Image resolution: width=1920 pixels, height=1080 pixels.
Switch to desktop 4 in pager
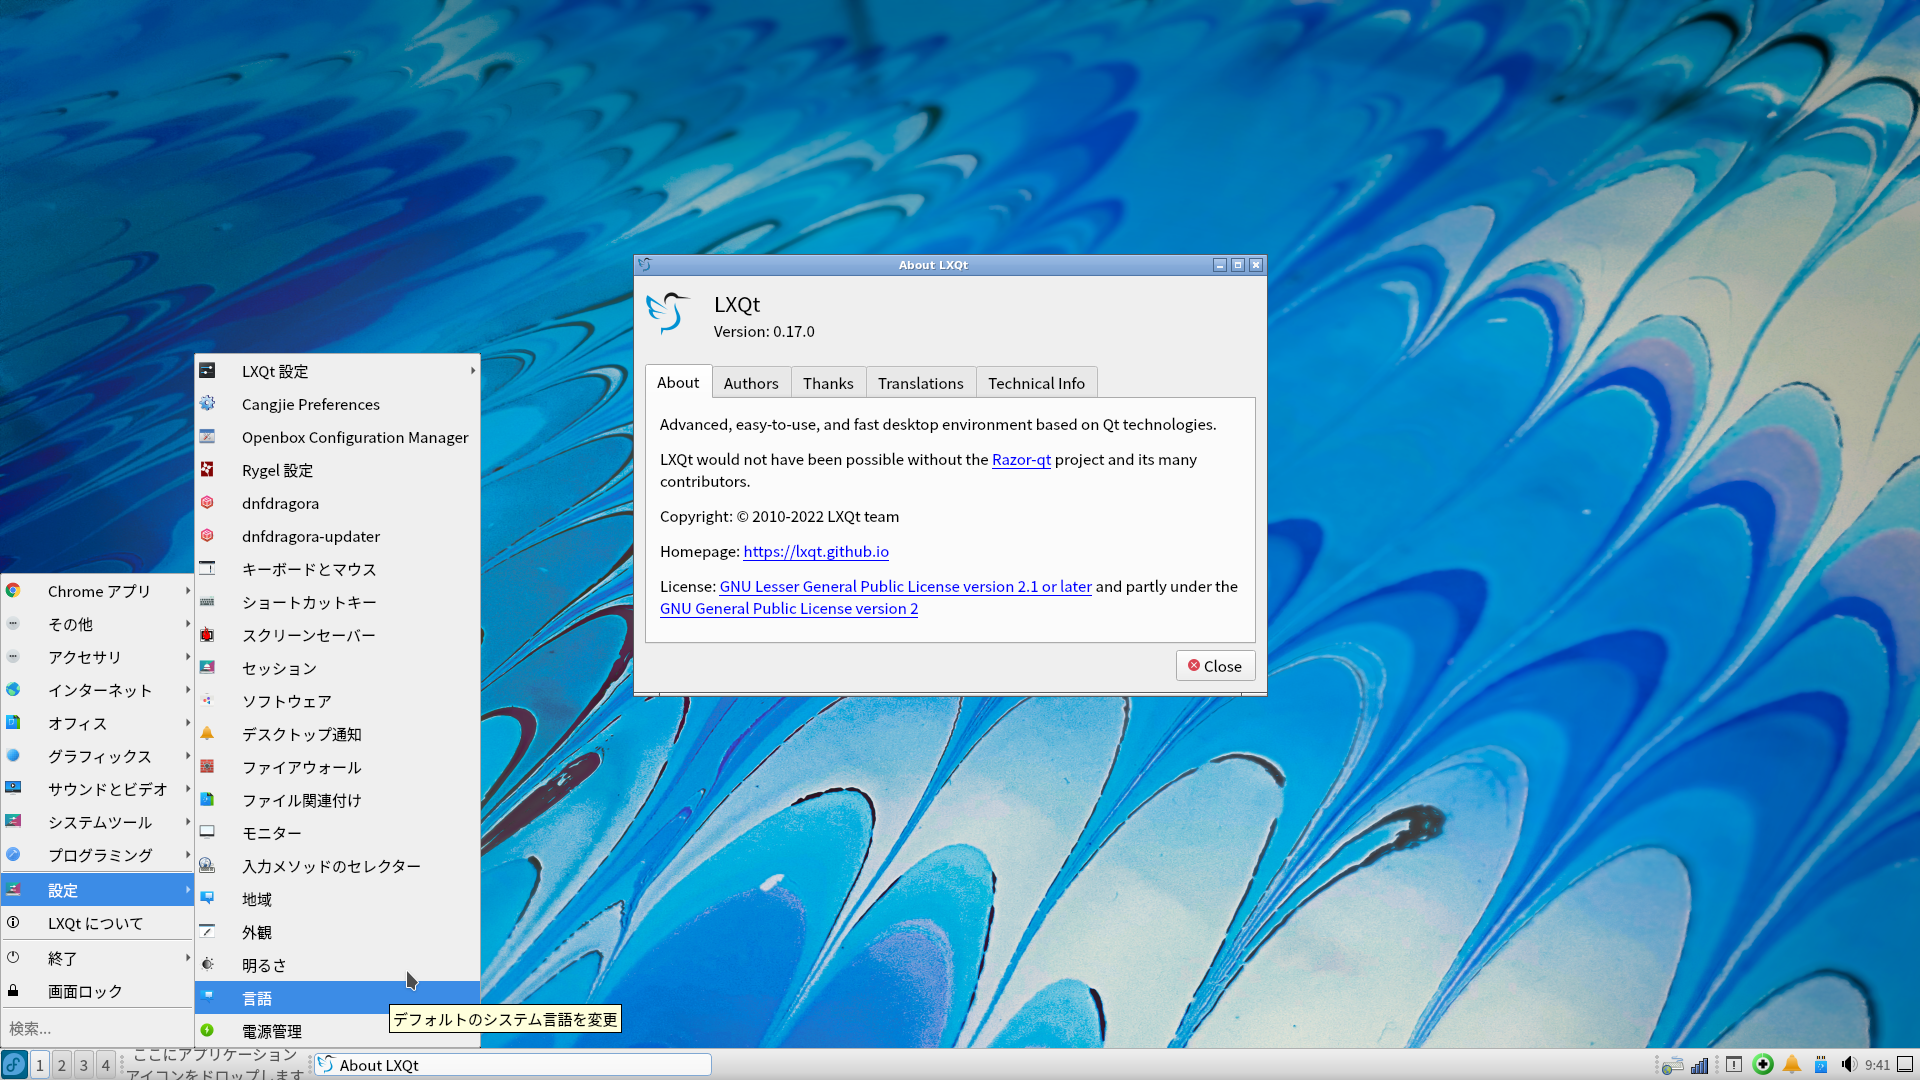(x=106, y=1065)
